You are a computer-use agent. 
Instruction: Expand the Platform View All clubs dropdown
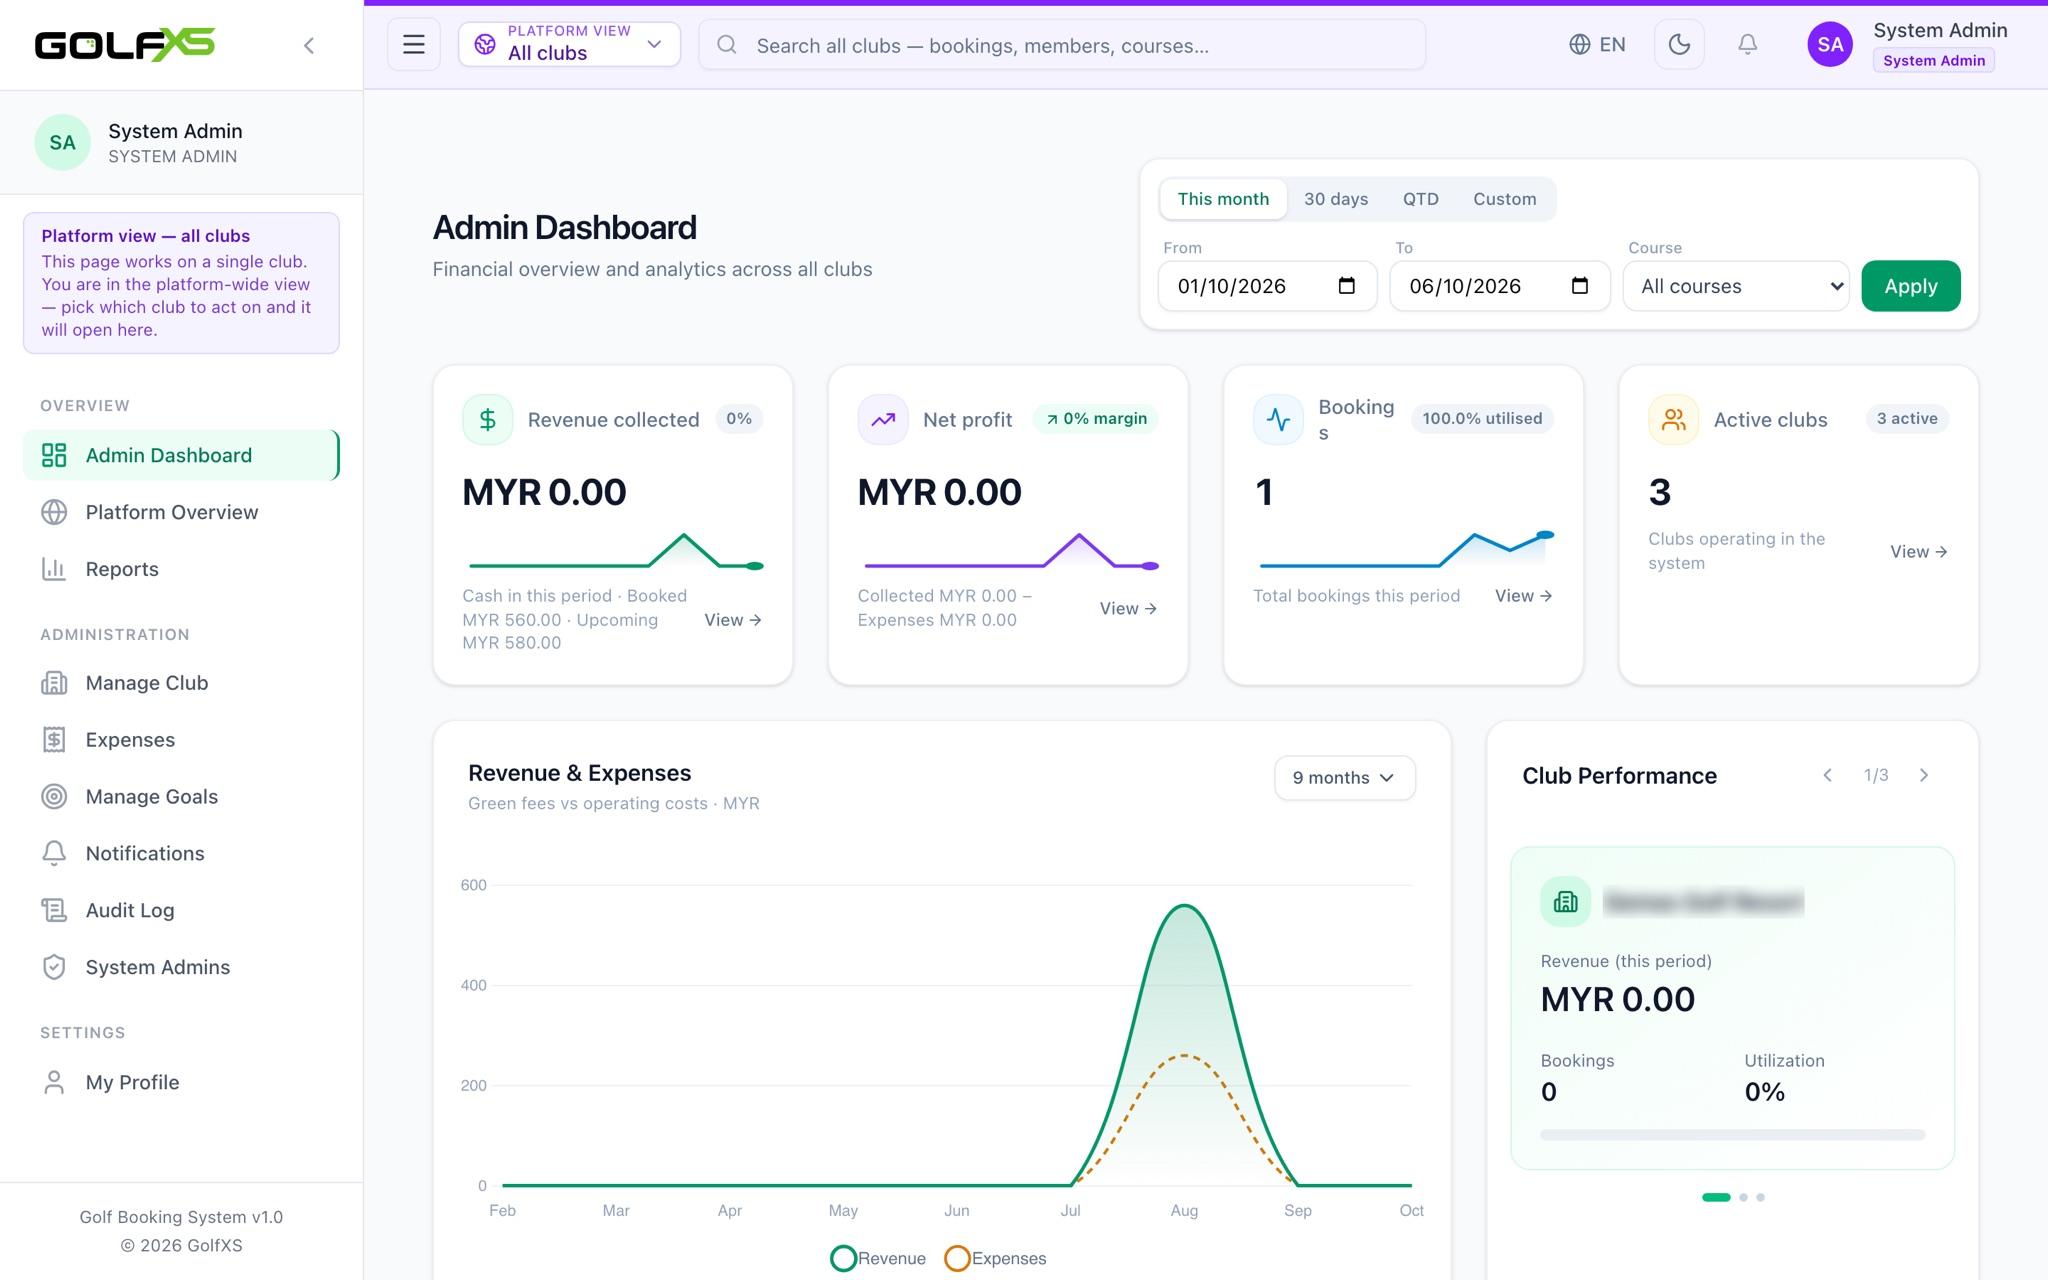[569, 44]
